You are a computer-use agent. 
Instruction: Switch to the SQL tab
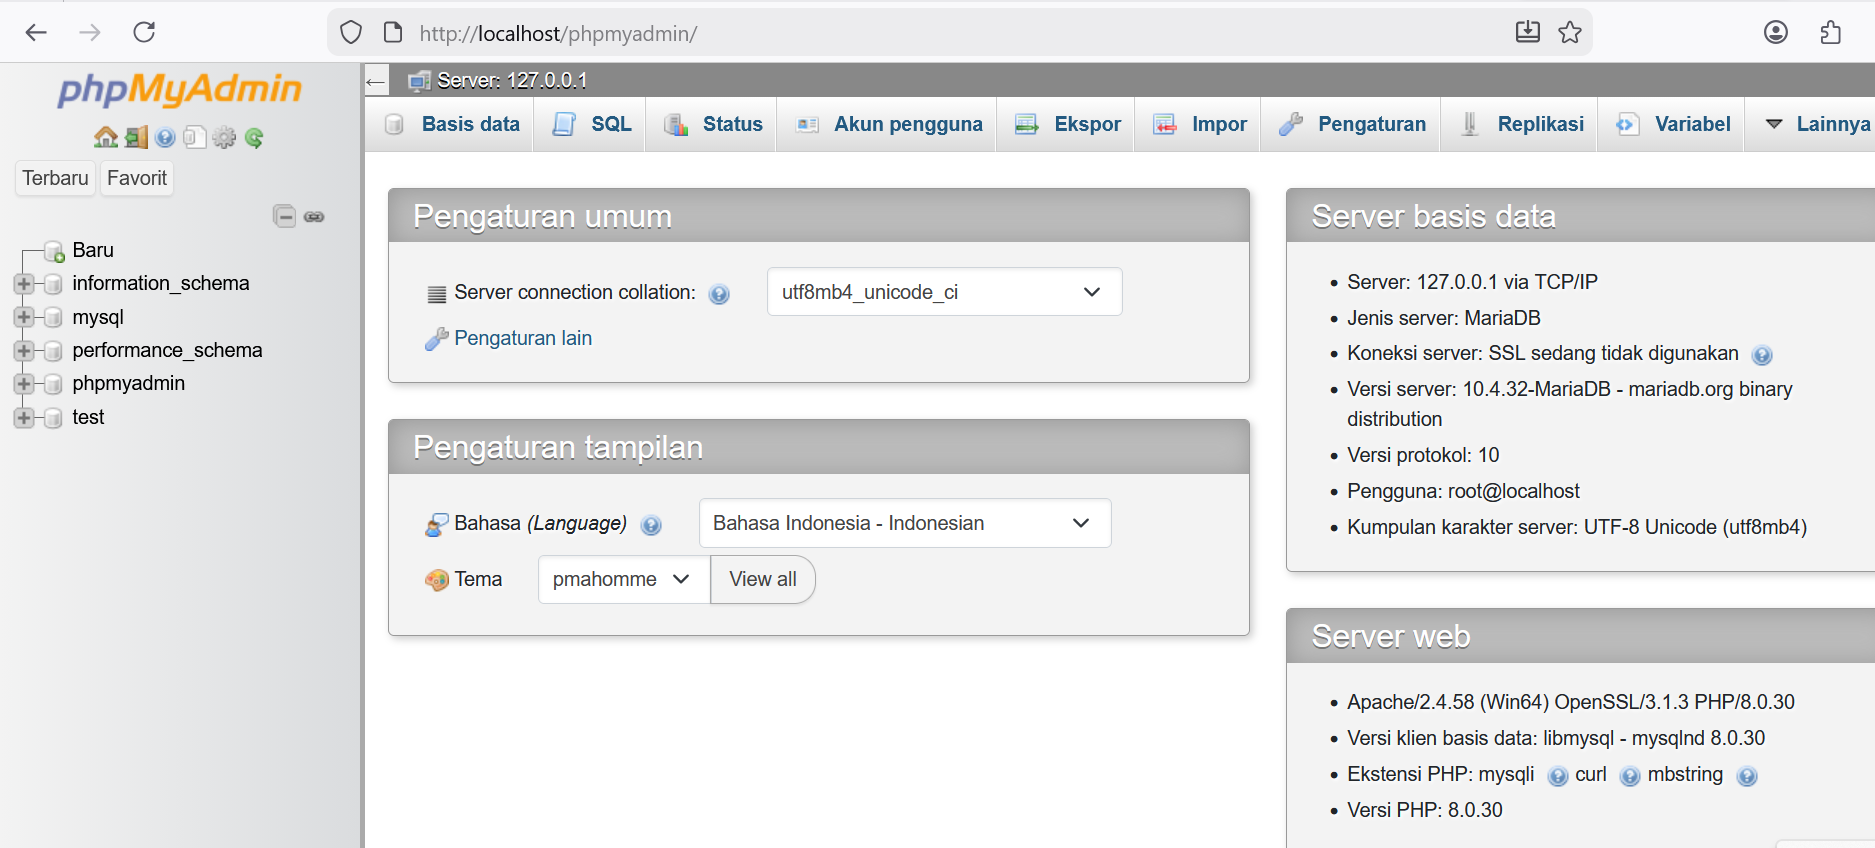tap(593, 124)
